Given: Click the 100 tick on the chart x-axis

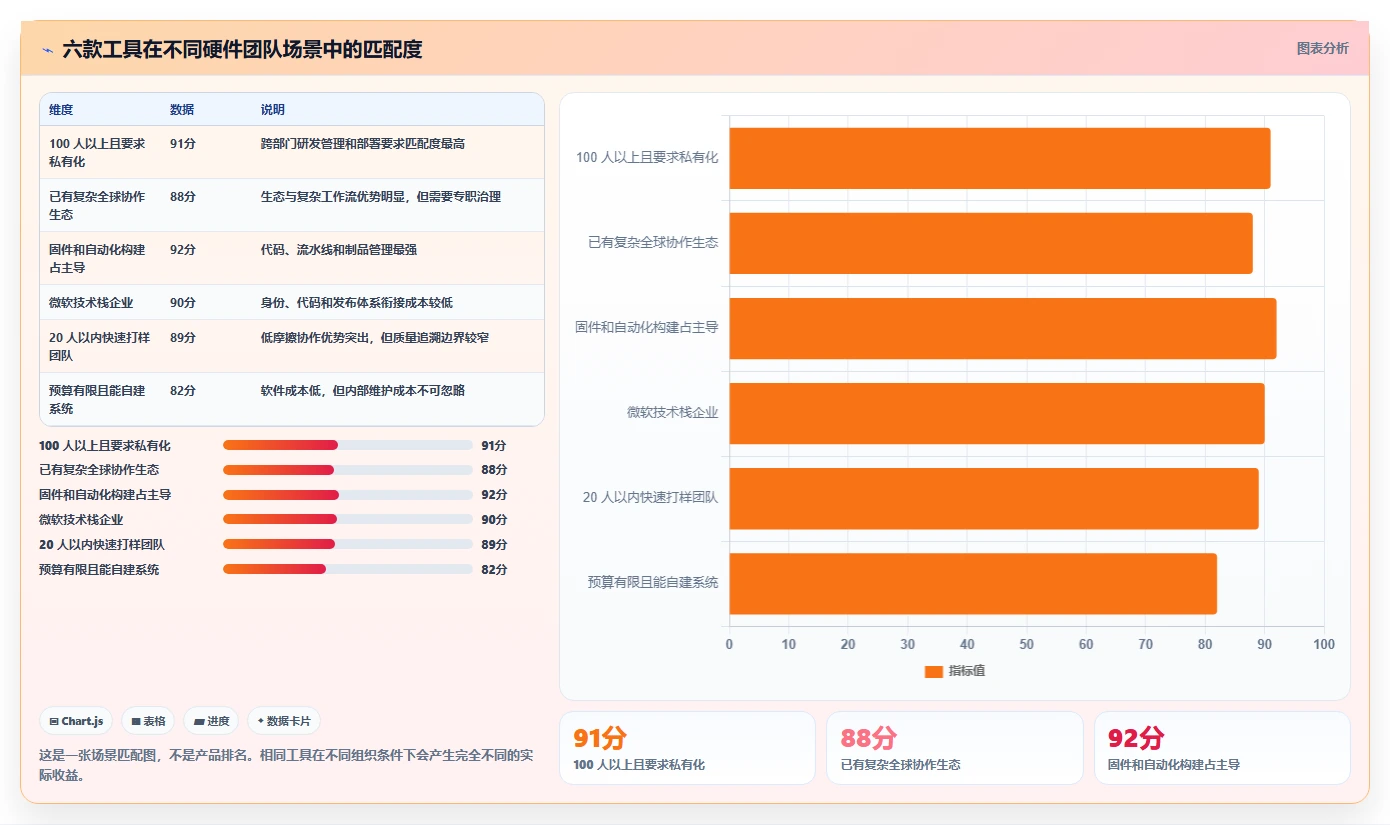Looking at the screenshot, I should (1323, 644).
